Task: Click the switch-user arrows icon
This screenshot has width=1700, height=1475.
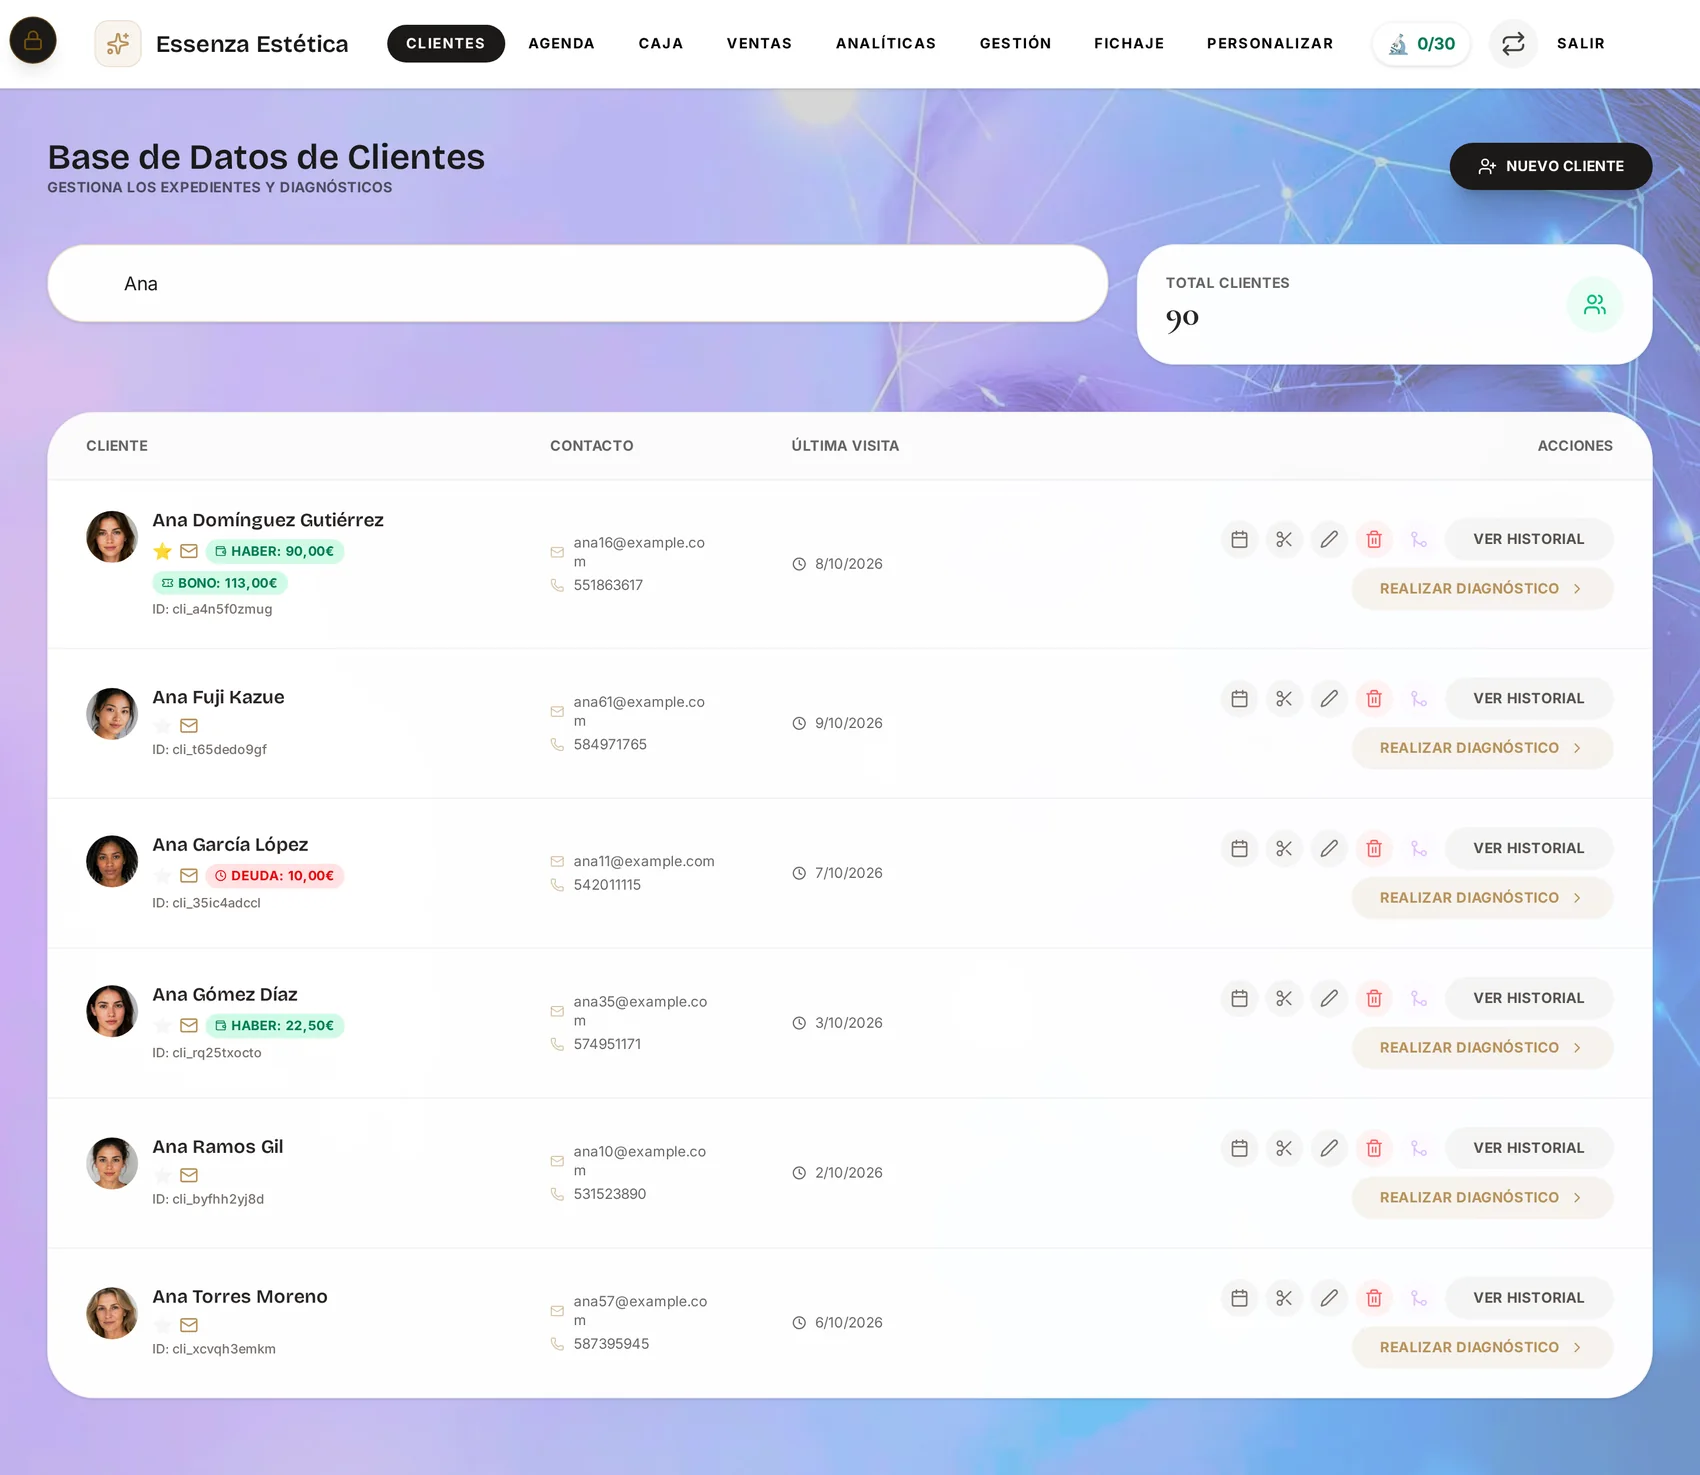Action: tap(1513, 43)
